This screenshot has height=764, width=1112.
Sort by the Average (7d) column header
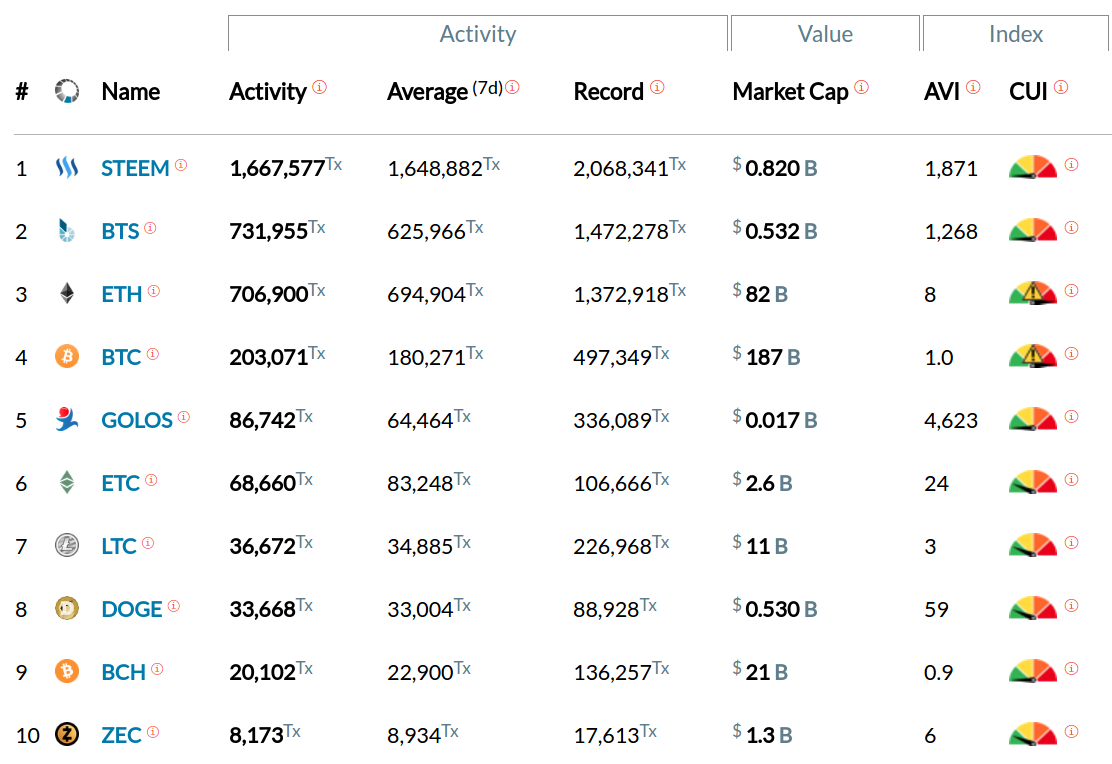click(x=445, y=92)
